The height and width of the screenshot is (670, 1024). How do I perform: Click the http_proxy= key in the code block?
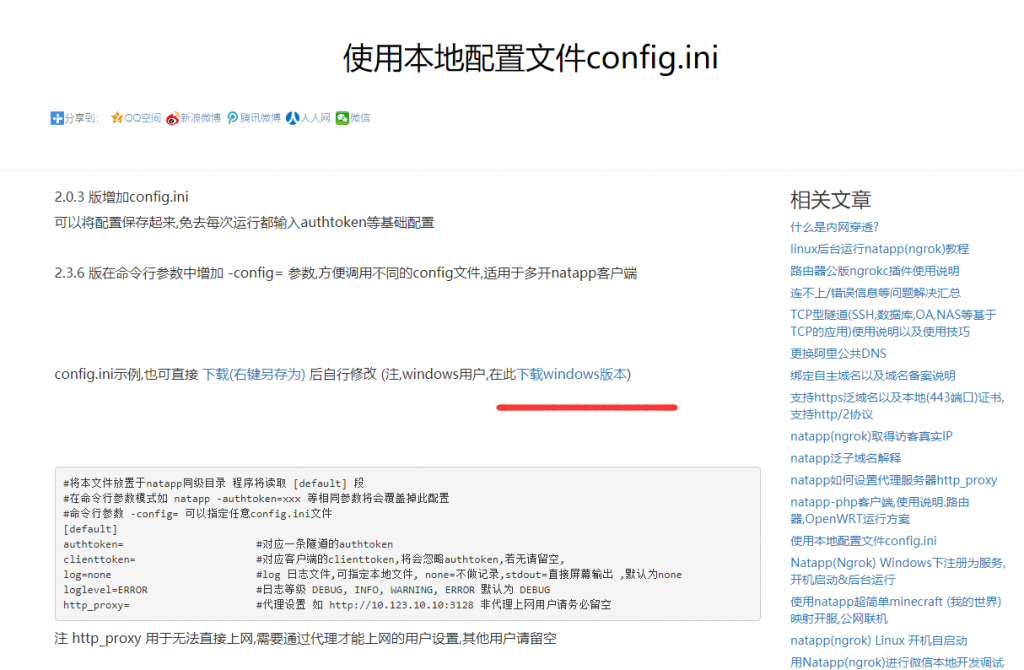tap(96, 605)
